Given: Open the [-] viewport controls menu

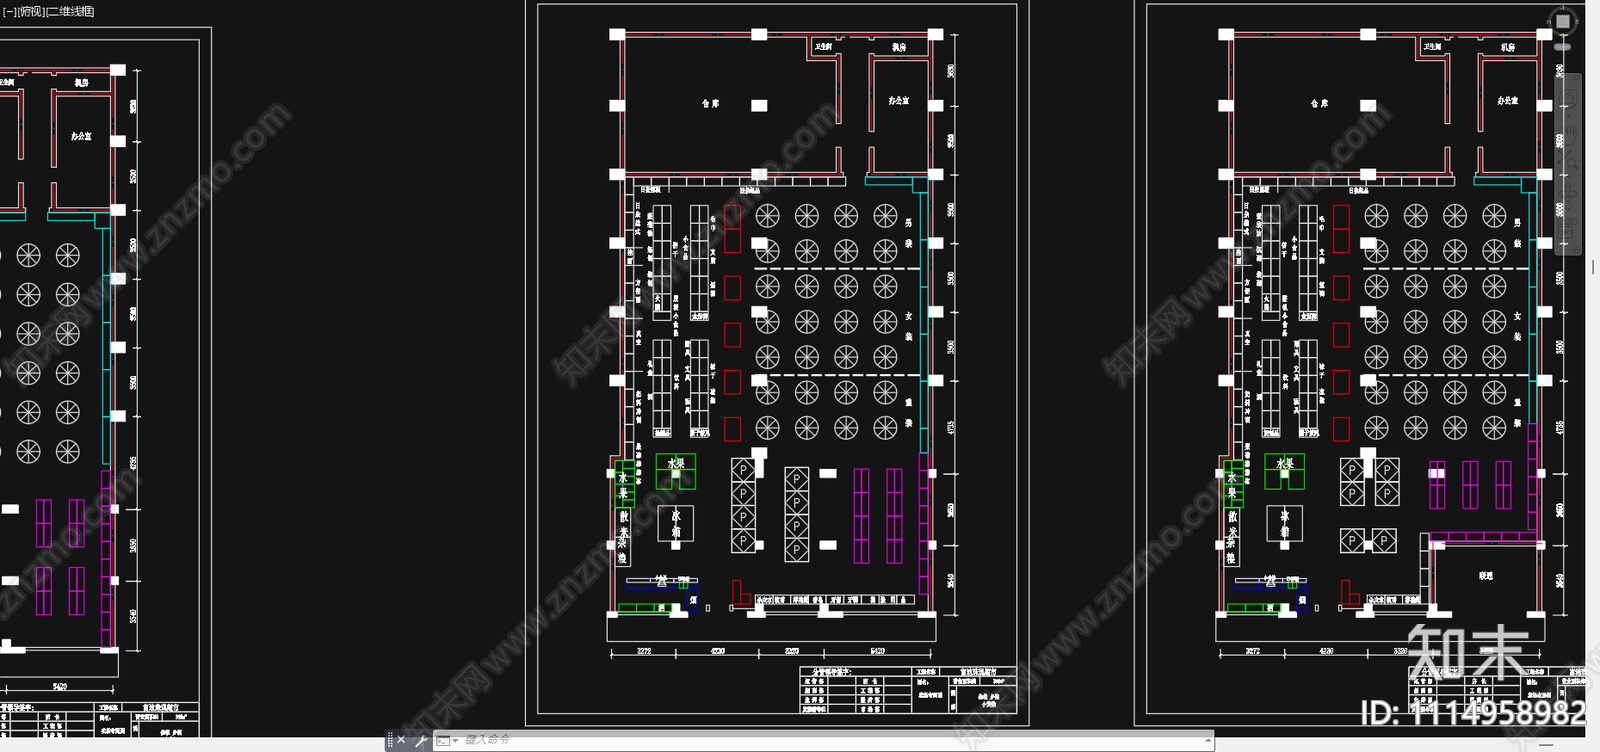Looking at the screenshot, I should pyautogui.click(x=9, y=11).
